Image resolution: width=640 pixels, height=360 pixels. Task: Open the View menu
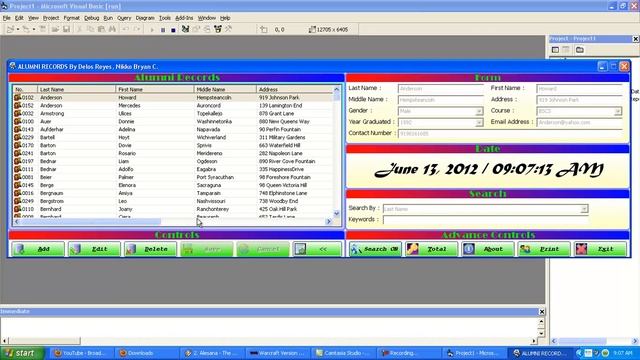pos(33,18)
